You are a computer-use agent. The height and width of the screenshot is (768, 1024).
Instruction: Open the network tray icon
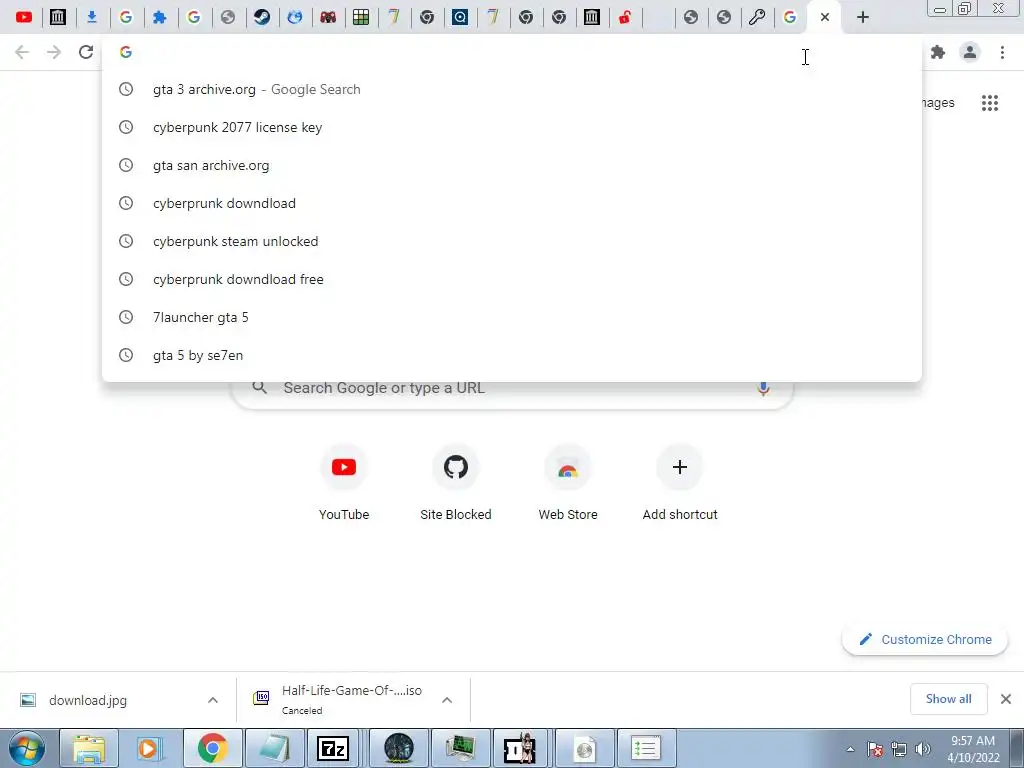click(x=899, y=749)
